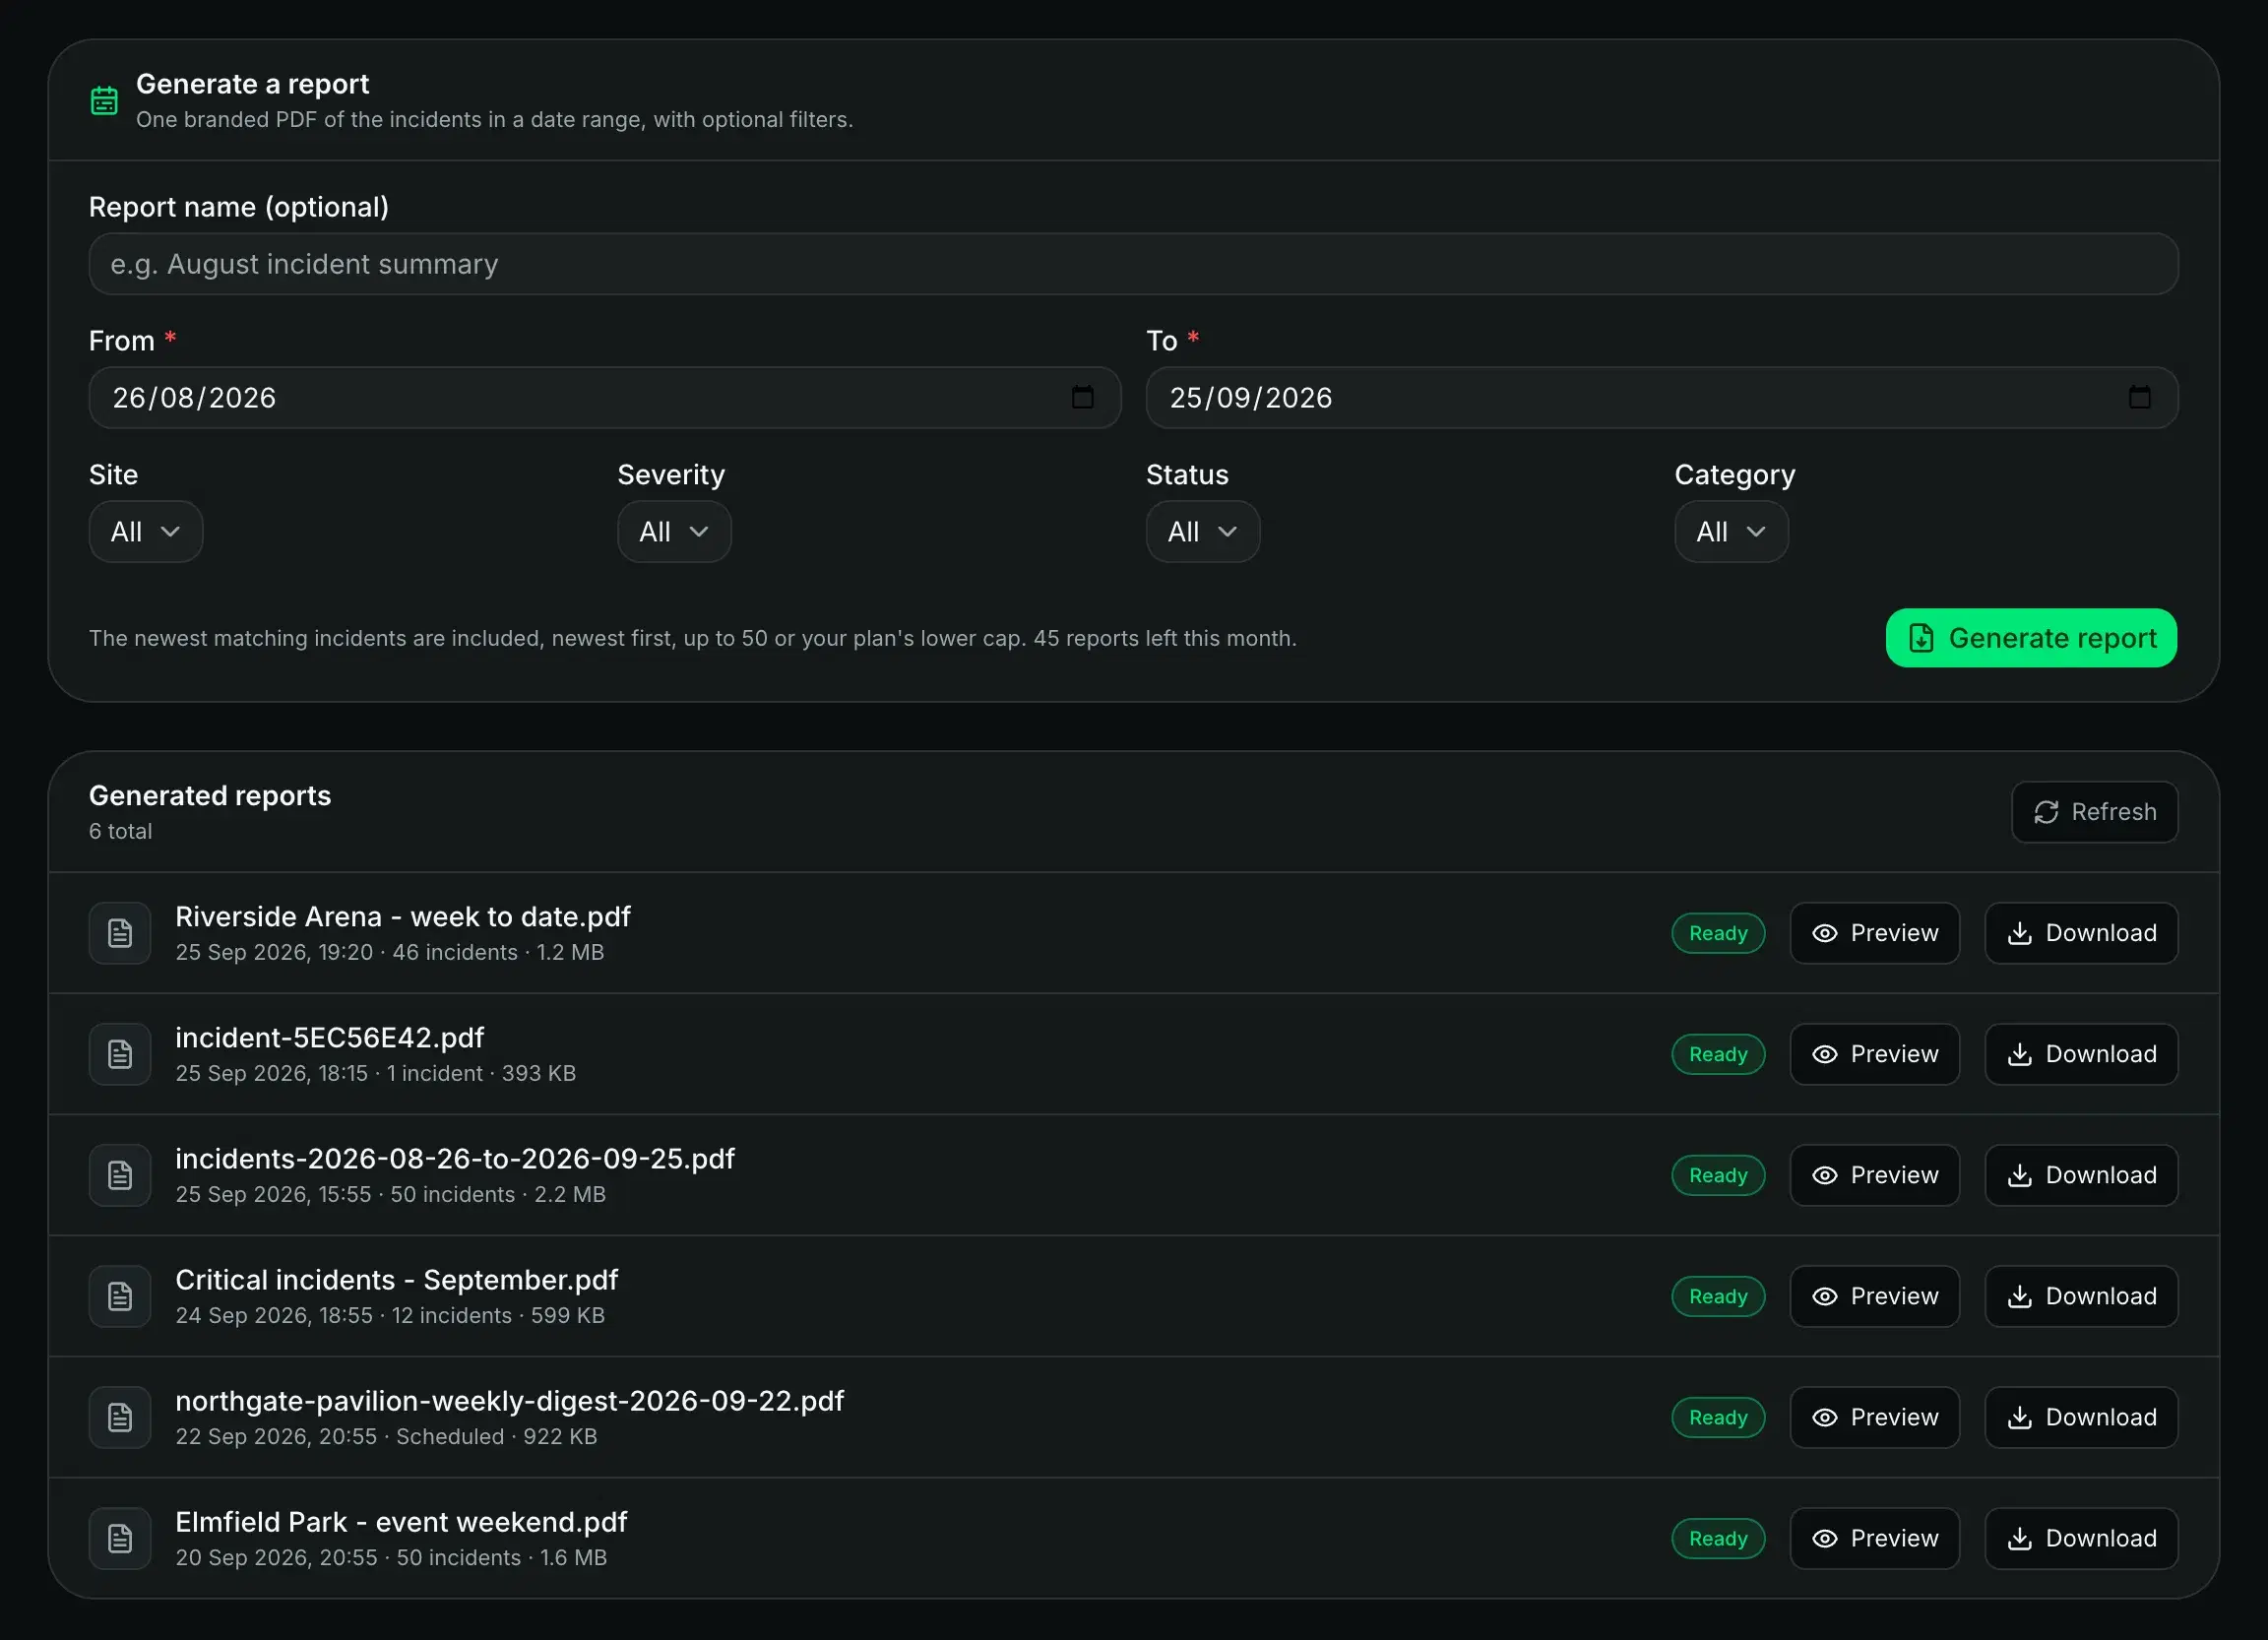Download incidents-2026-08-26-to-2026-09-25.pdf
This screenshot has height=1640, width=2268.
click(2081, 1175)
